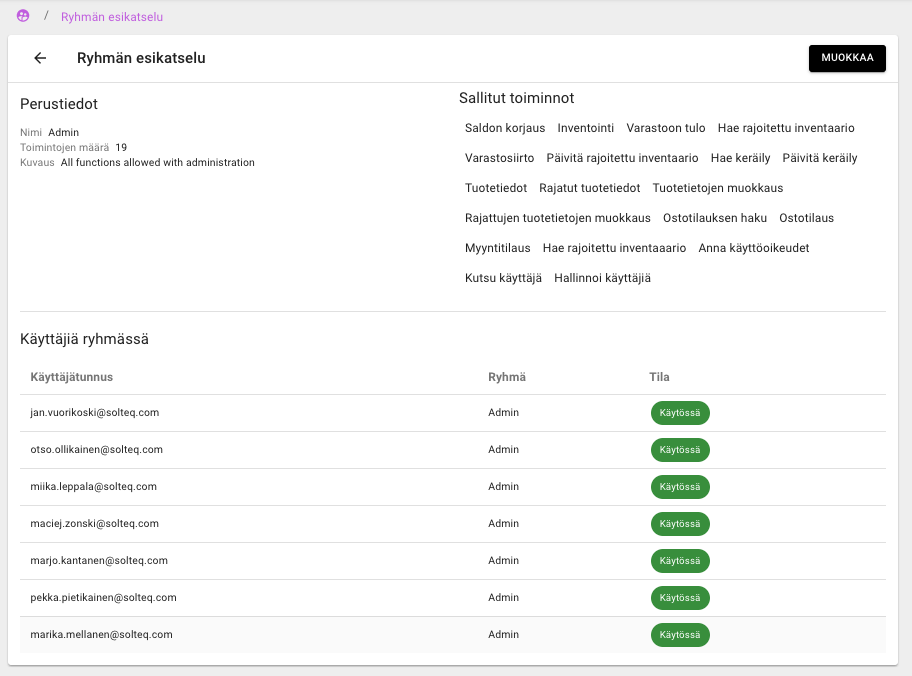Select the Tuotetiedot chip
Viewport: 912px width, 676px height.
pyautogui.click(x=496, y=188)
